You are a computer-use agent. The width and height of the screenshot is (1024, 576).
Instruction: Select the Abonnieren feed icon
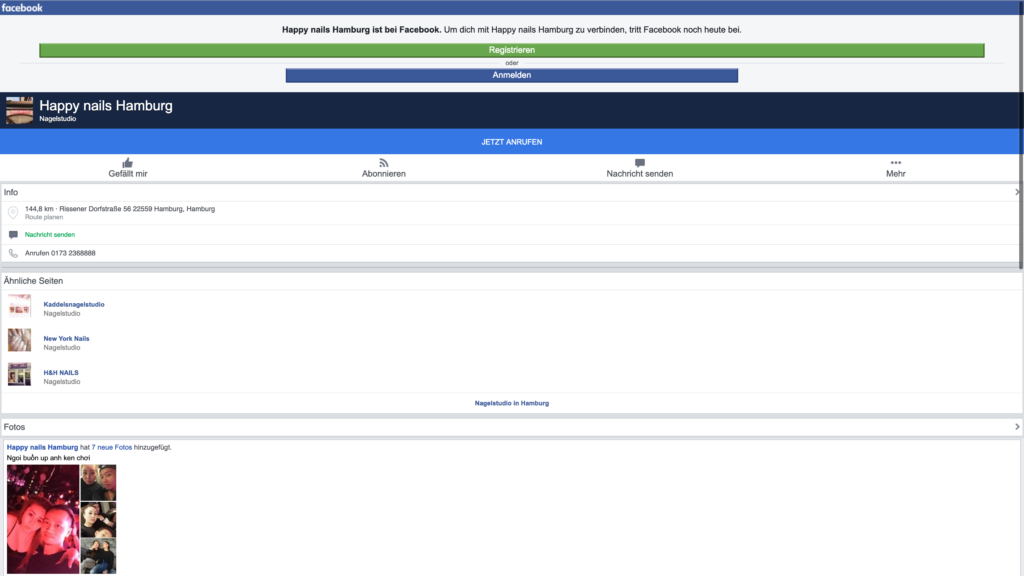[x=386, y=161]
